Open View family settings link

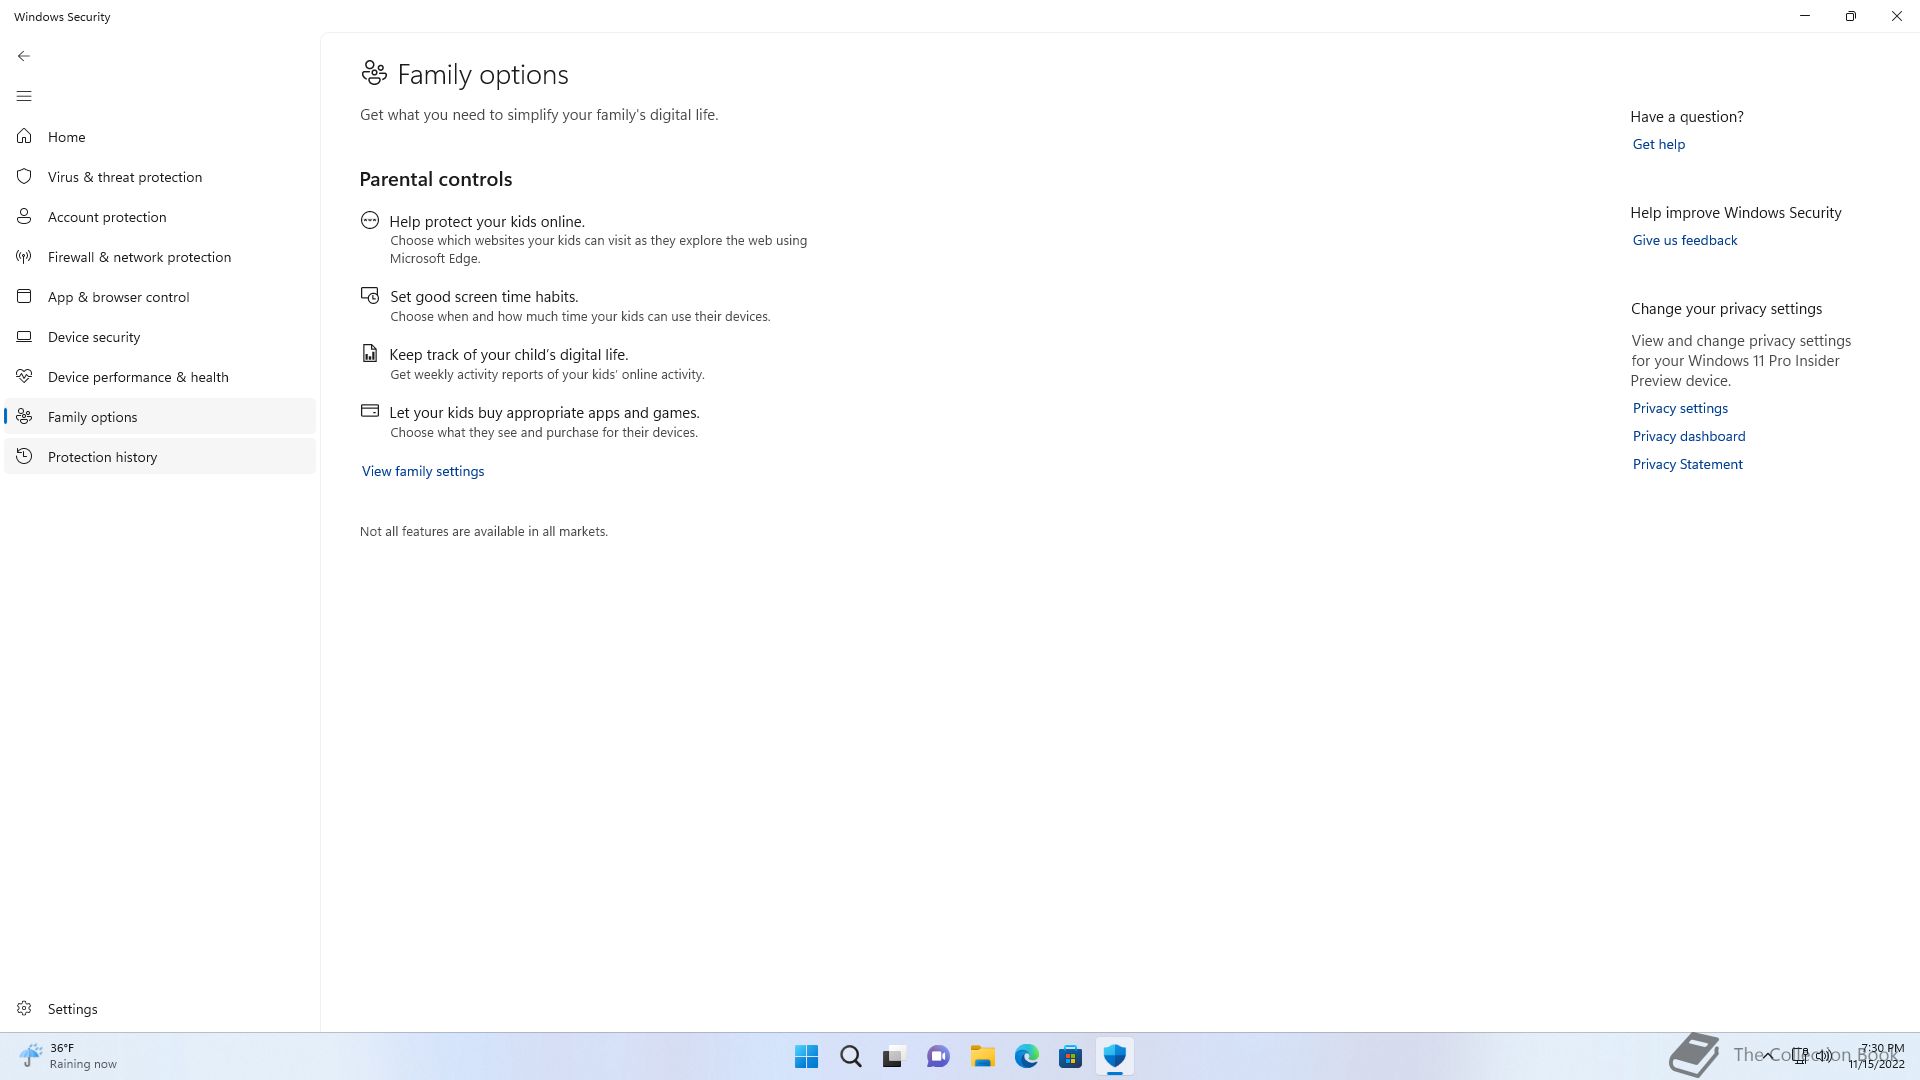423,471
